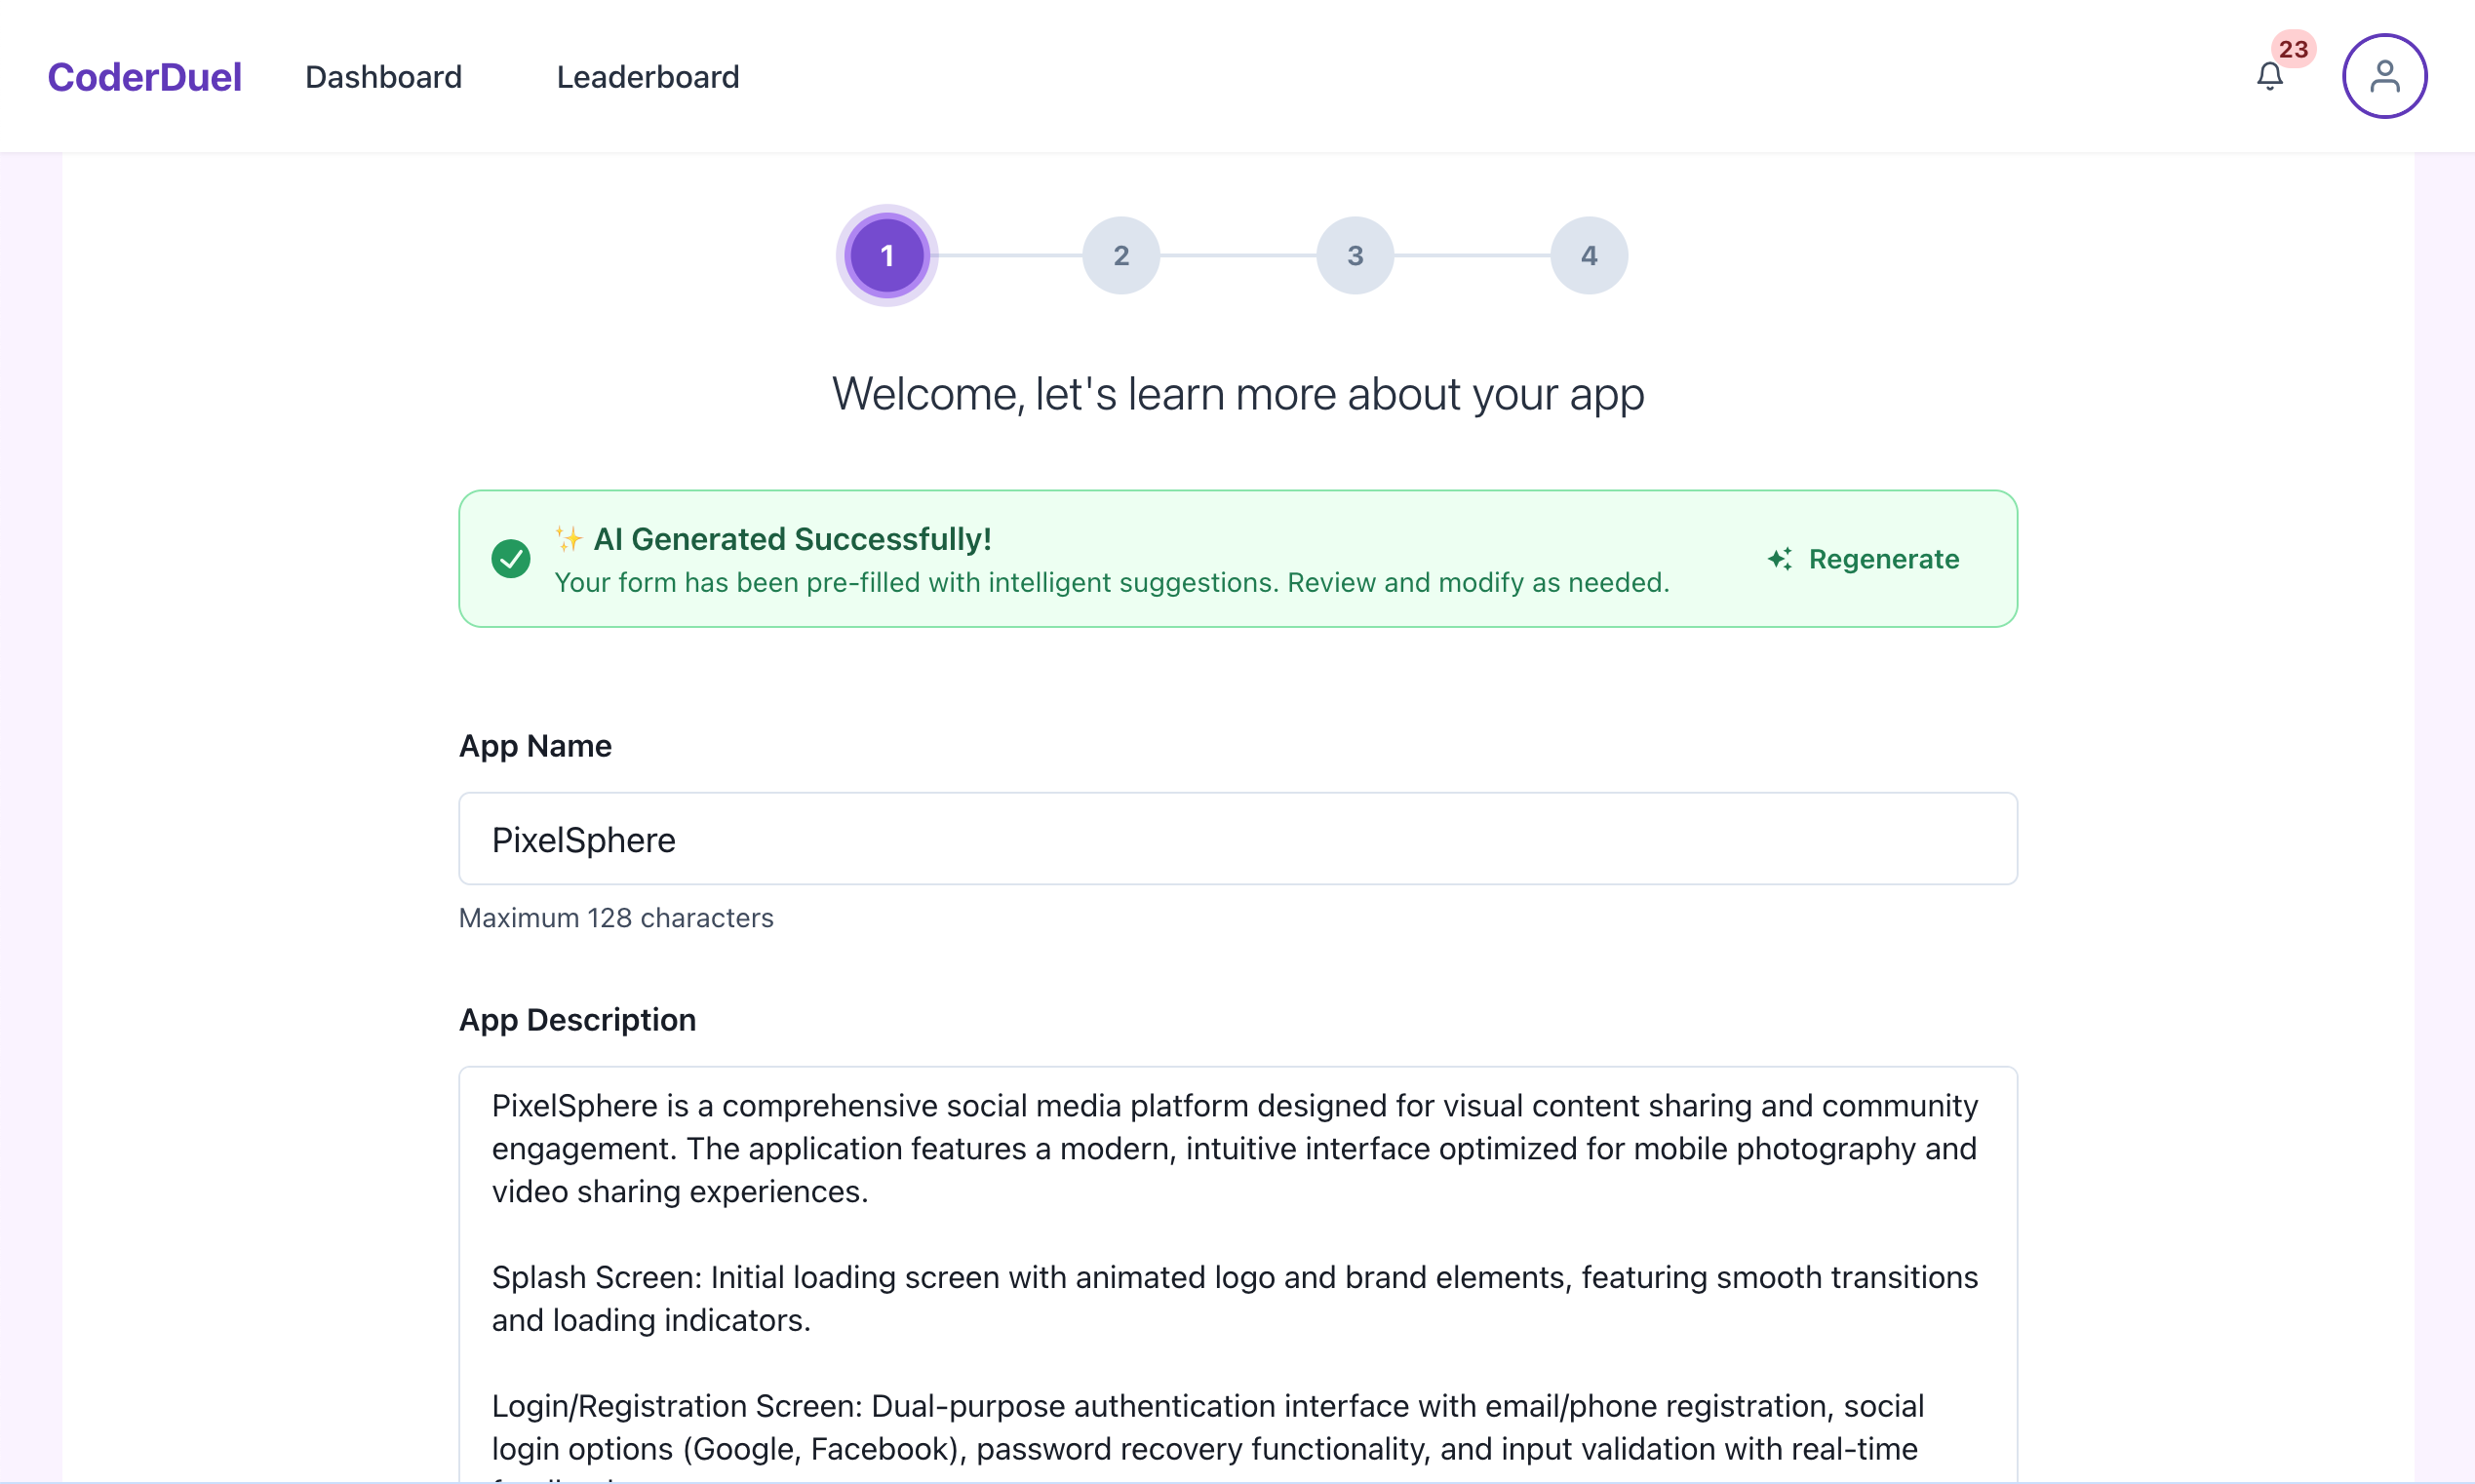This screenshot has height=1484, width=2475.
Task: Open the Dashboard menu item
Action: point(384,77)
